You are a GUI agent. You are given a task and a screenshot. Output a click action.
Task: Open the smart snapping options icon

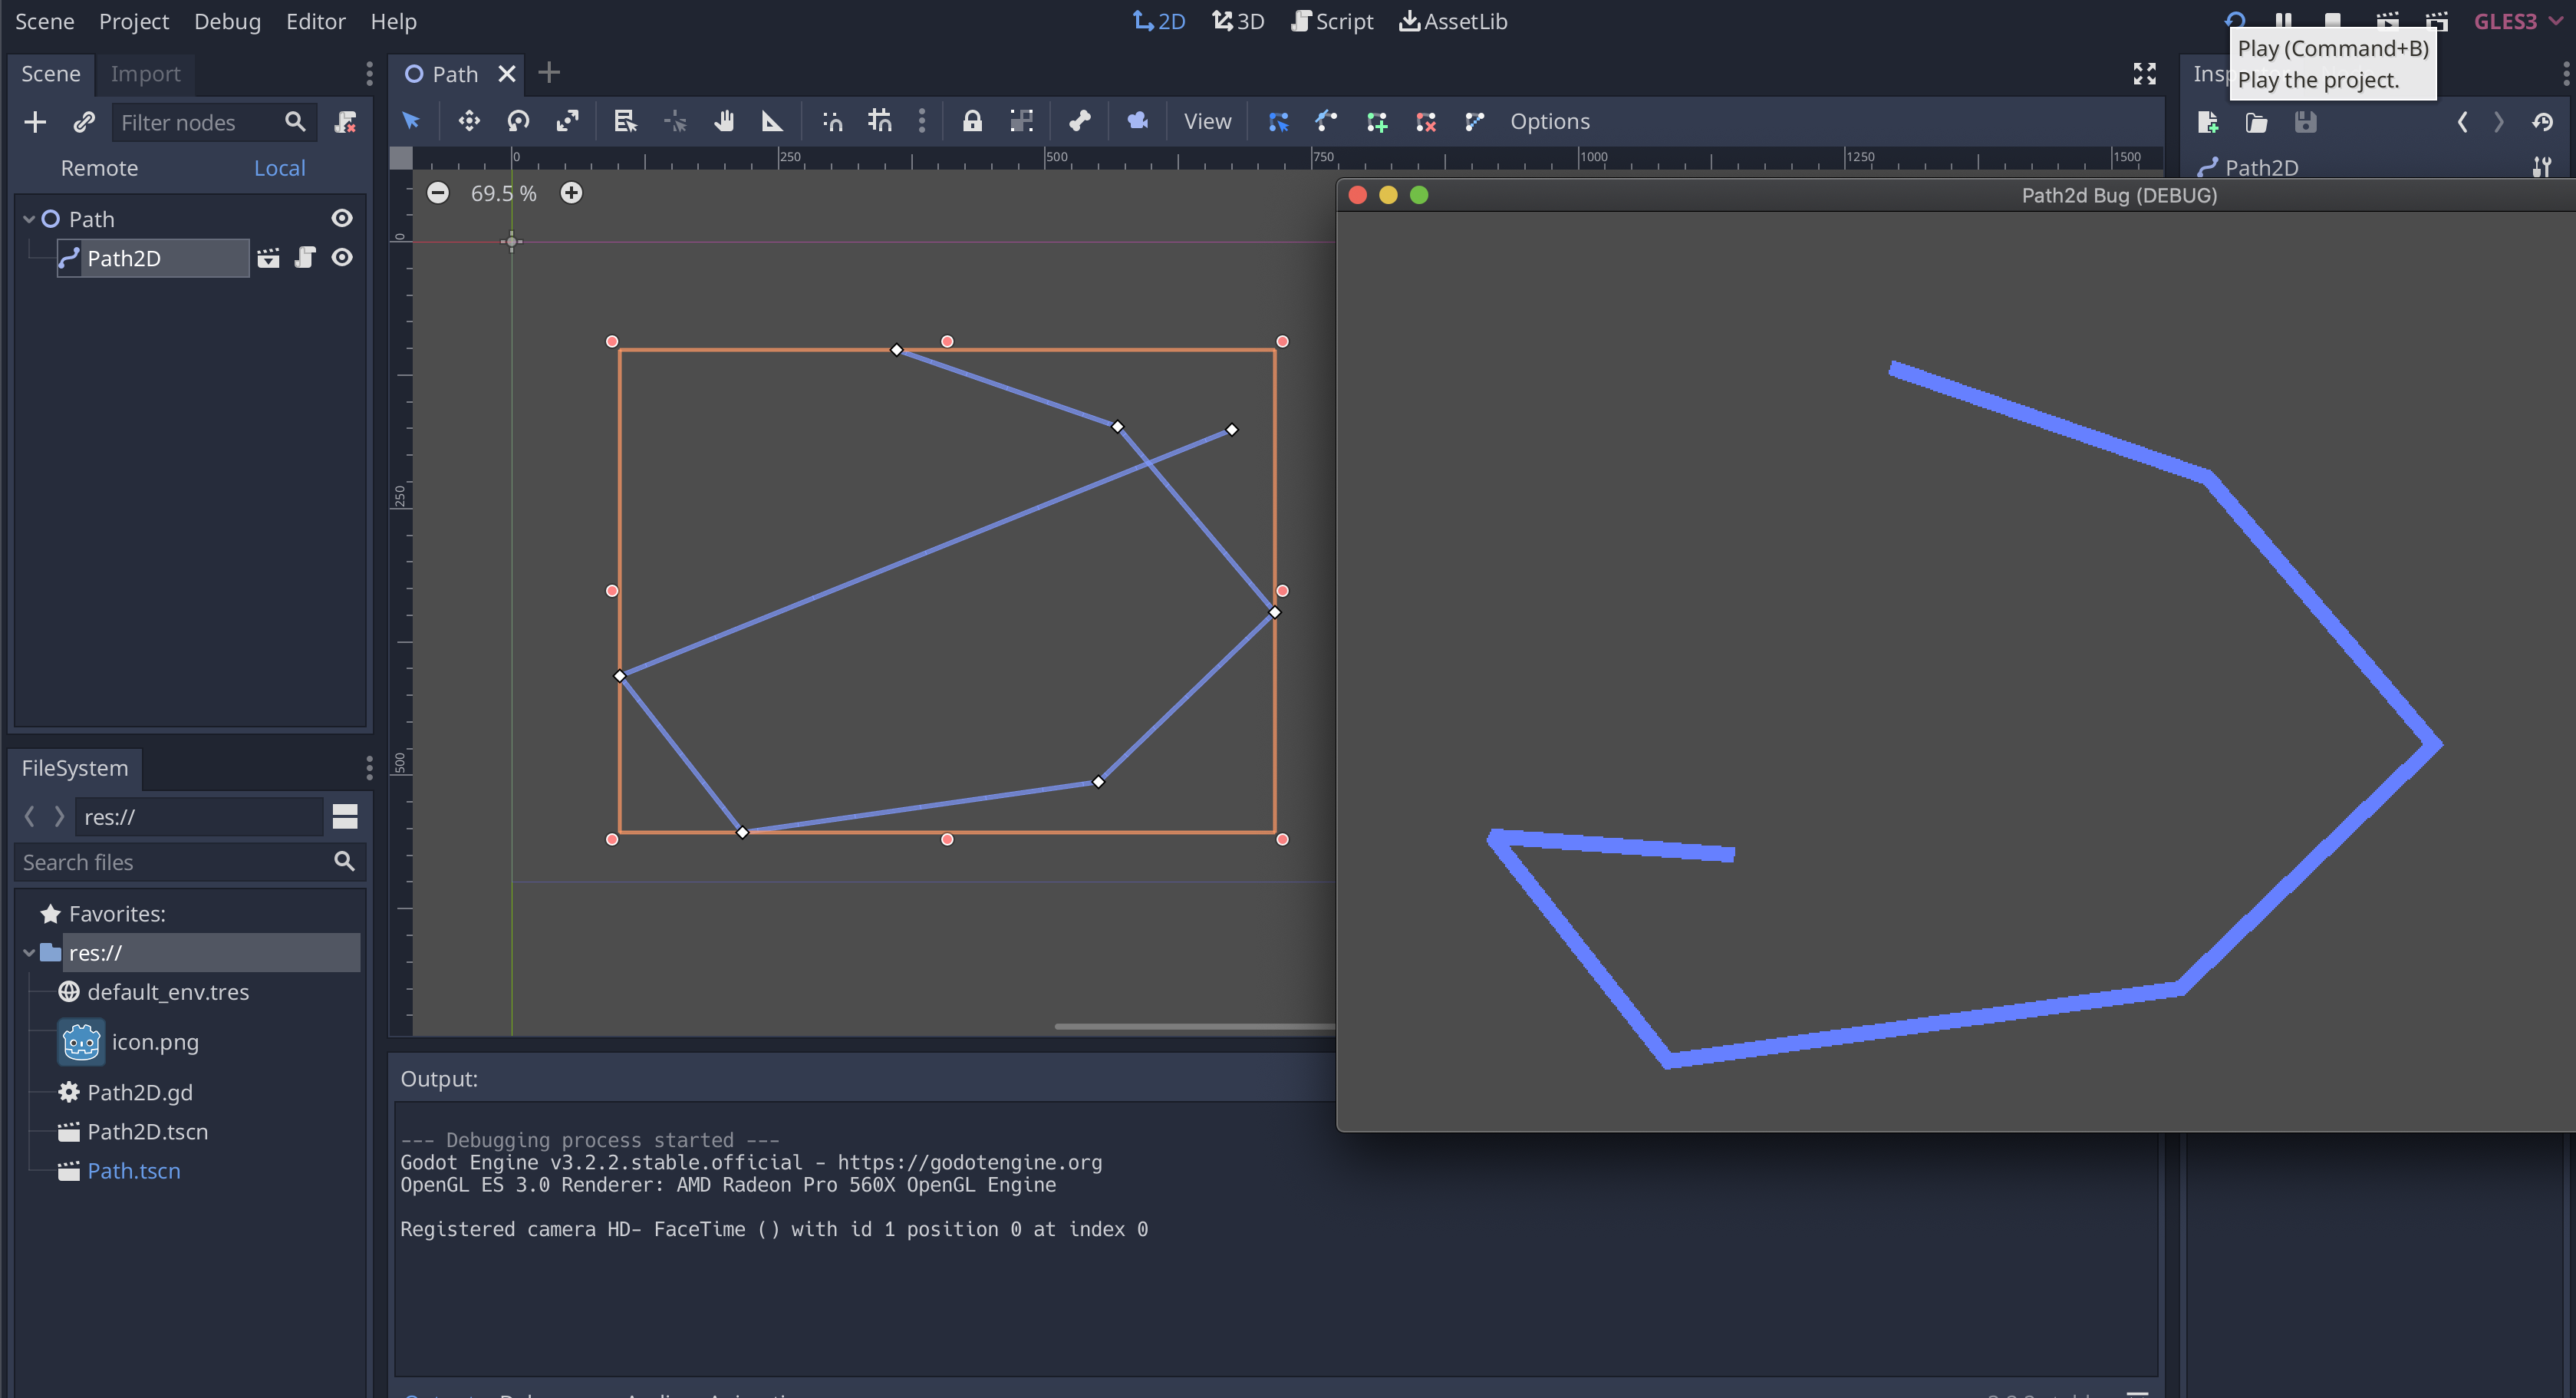[x=922, y=121]
